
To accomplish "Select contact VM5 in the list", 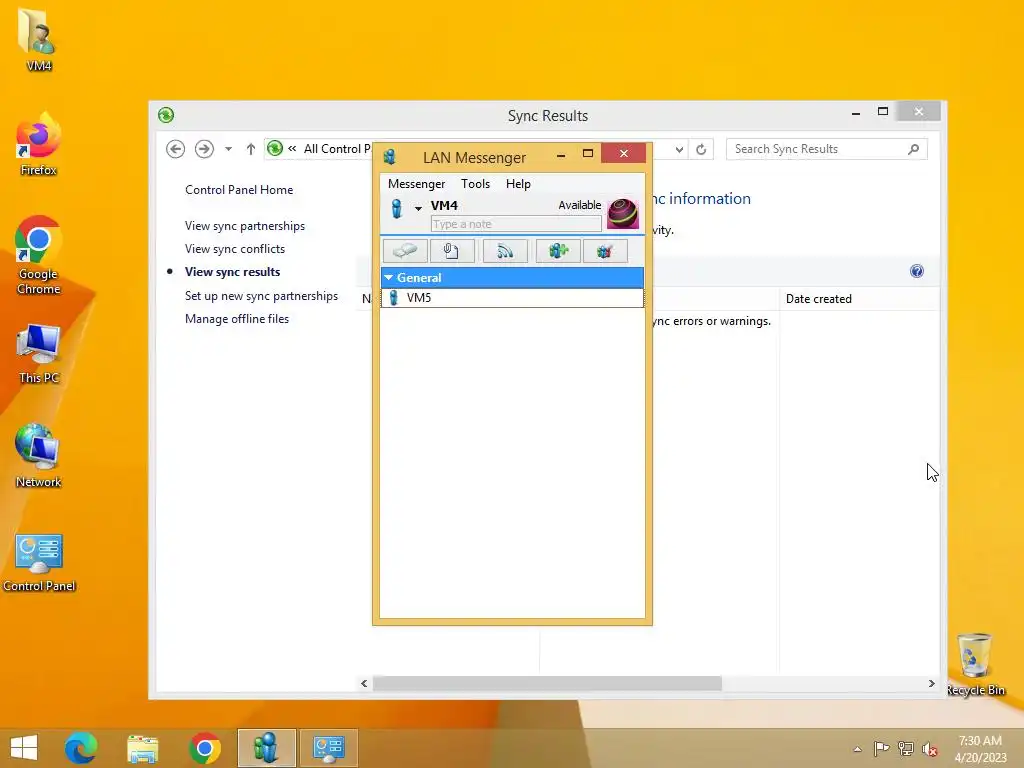I will point(512,298).
